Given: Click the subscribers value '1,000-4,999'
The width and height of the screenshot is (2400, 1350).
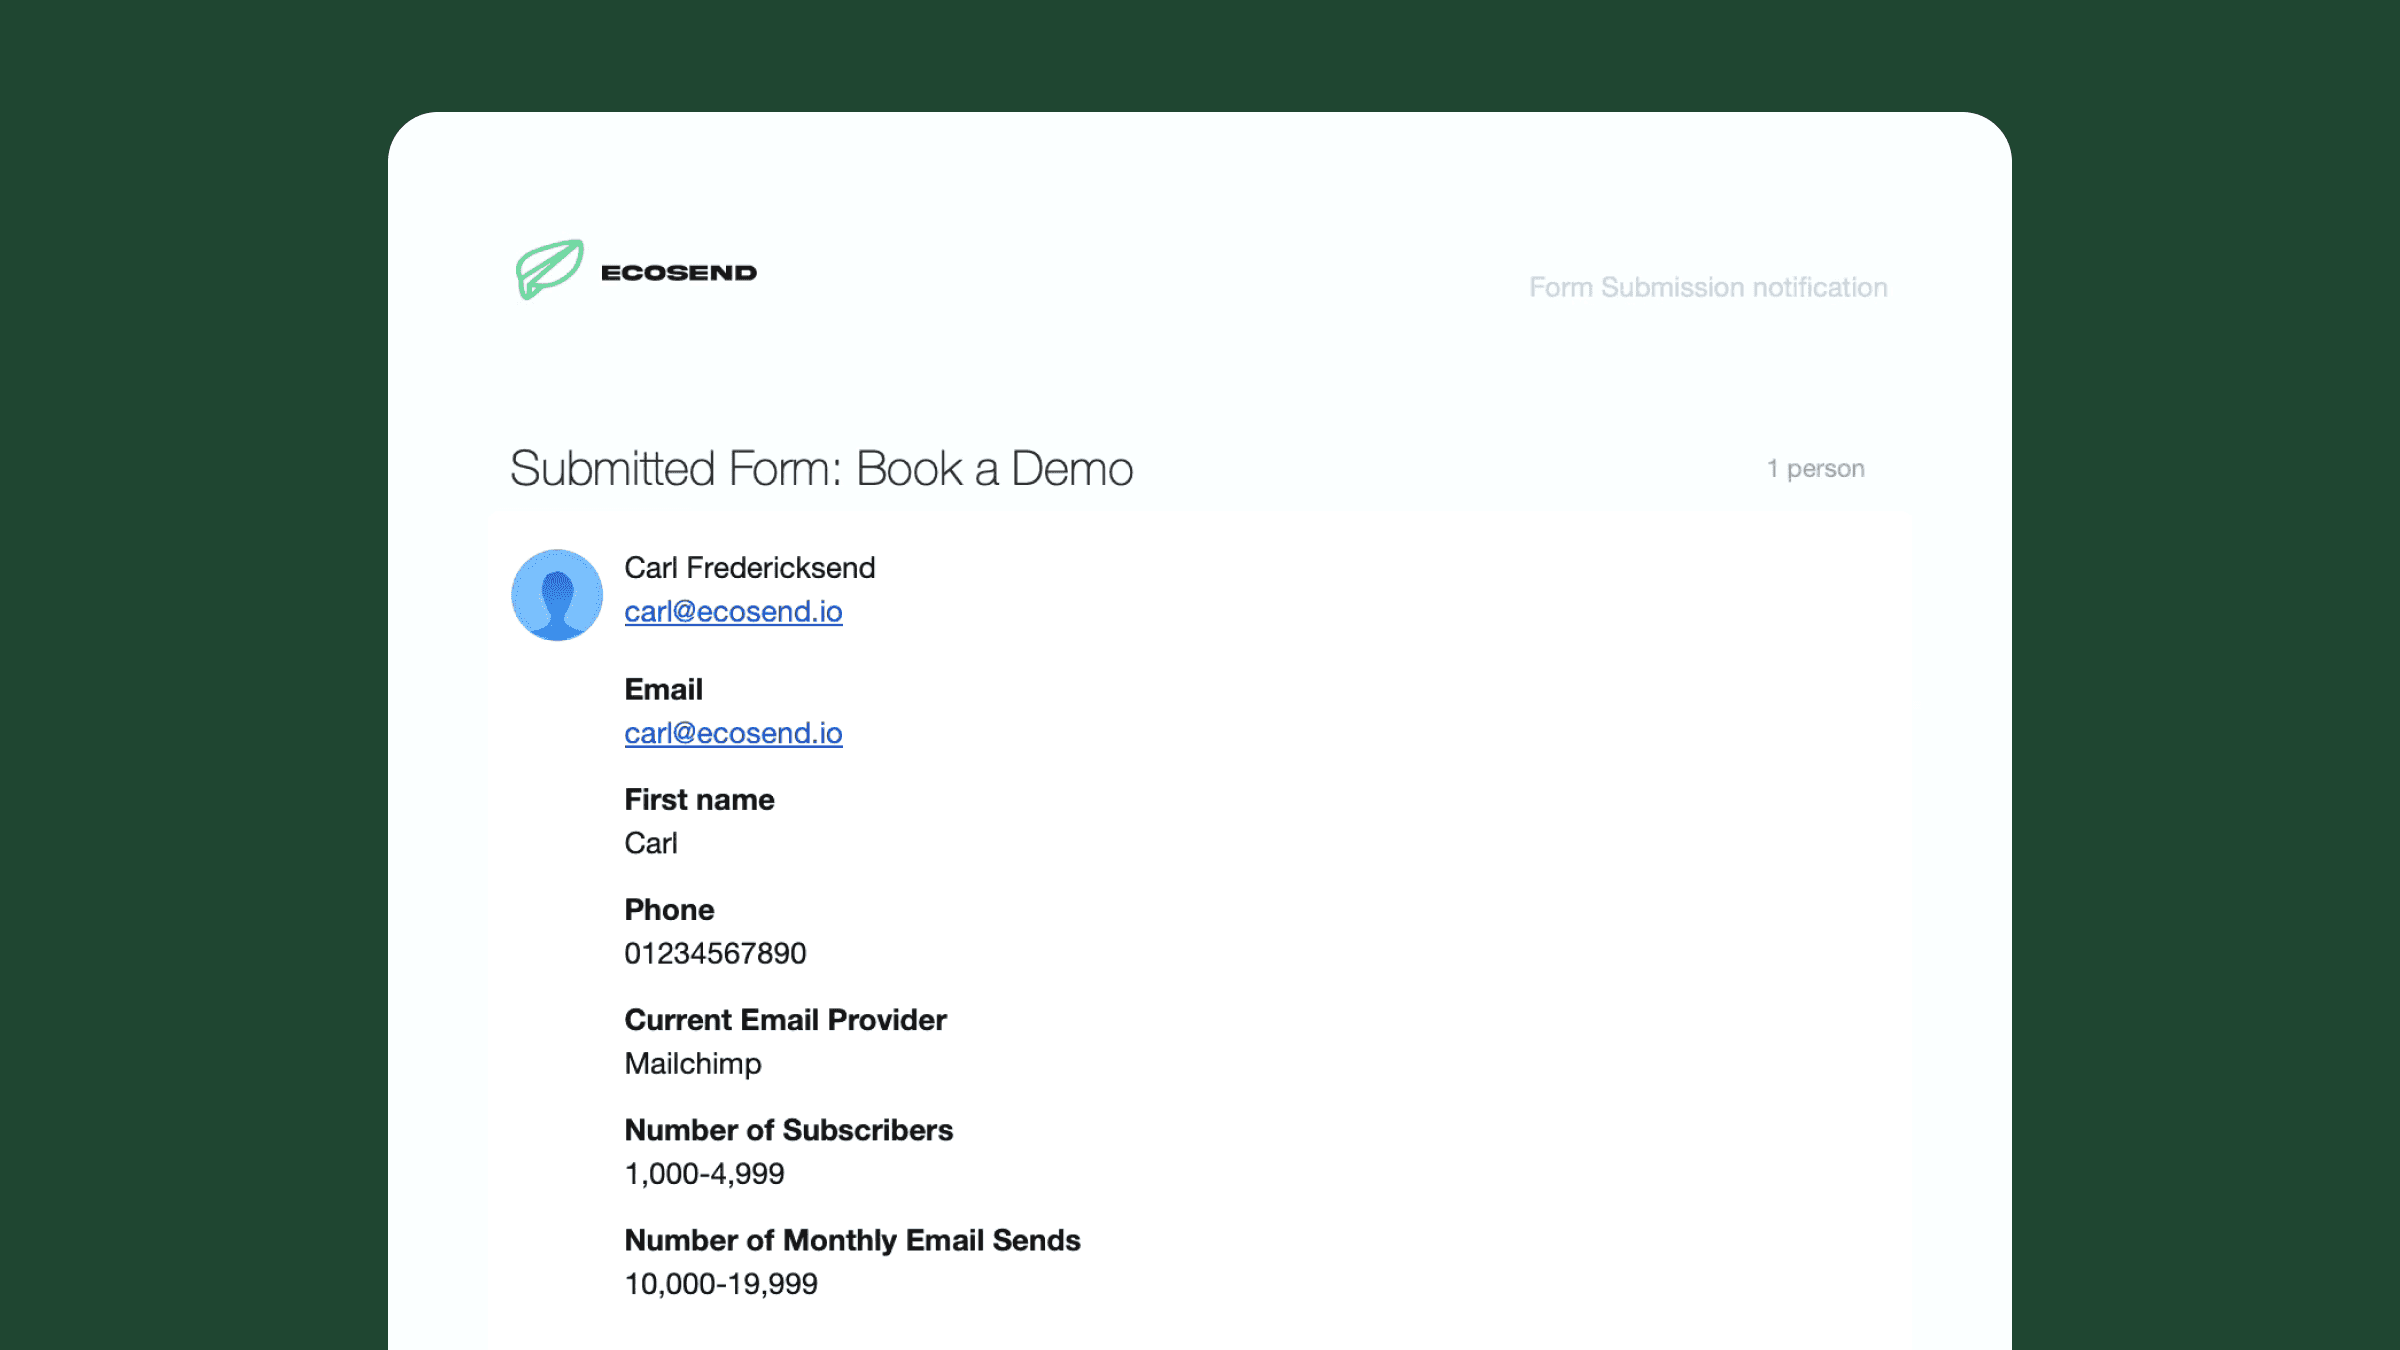Looking at the screenshot, I should tap(704, 1173).
